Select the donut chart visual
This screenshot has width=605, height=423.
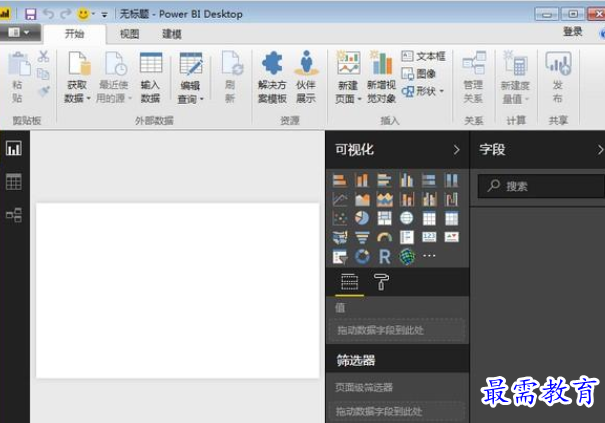(x=362, y=256)
